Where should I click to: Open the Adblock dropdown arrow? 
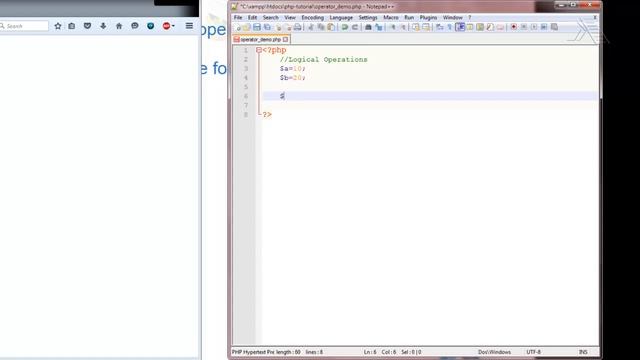[x=173, y=26]
